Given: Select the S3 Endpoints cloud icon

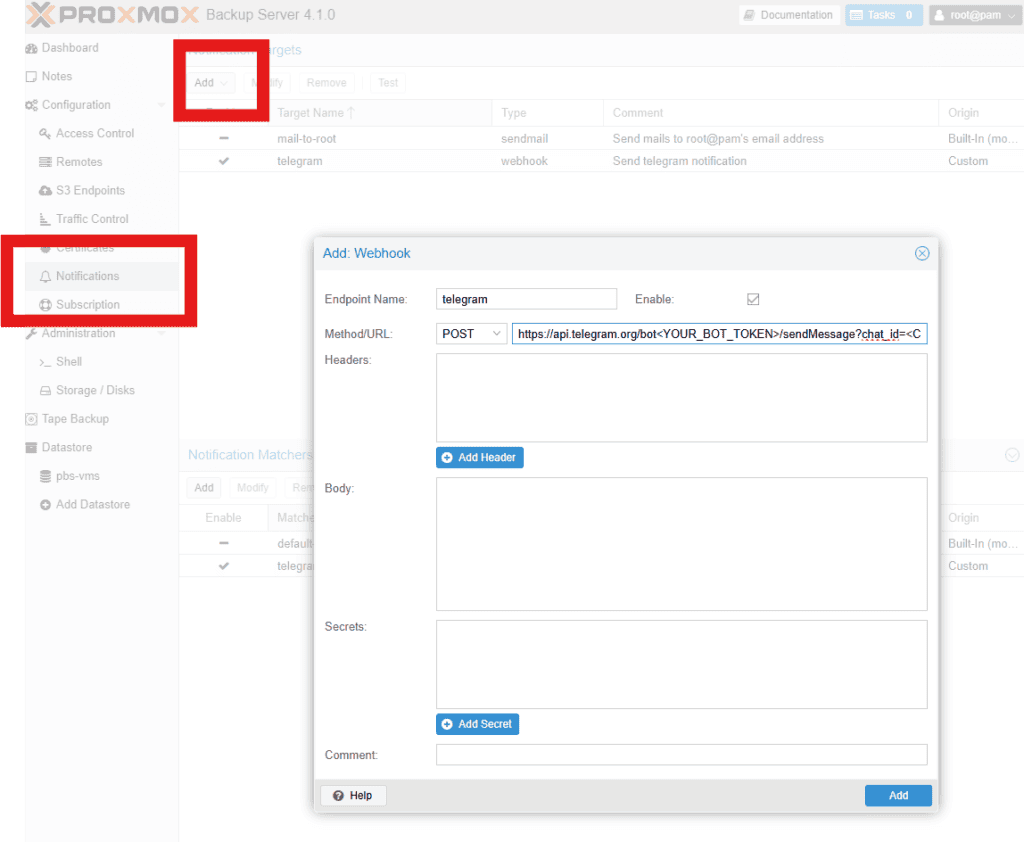Looking at the screenshot, I should tap(45, 190).
